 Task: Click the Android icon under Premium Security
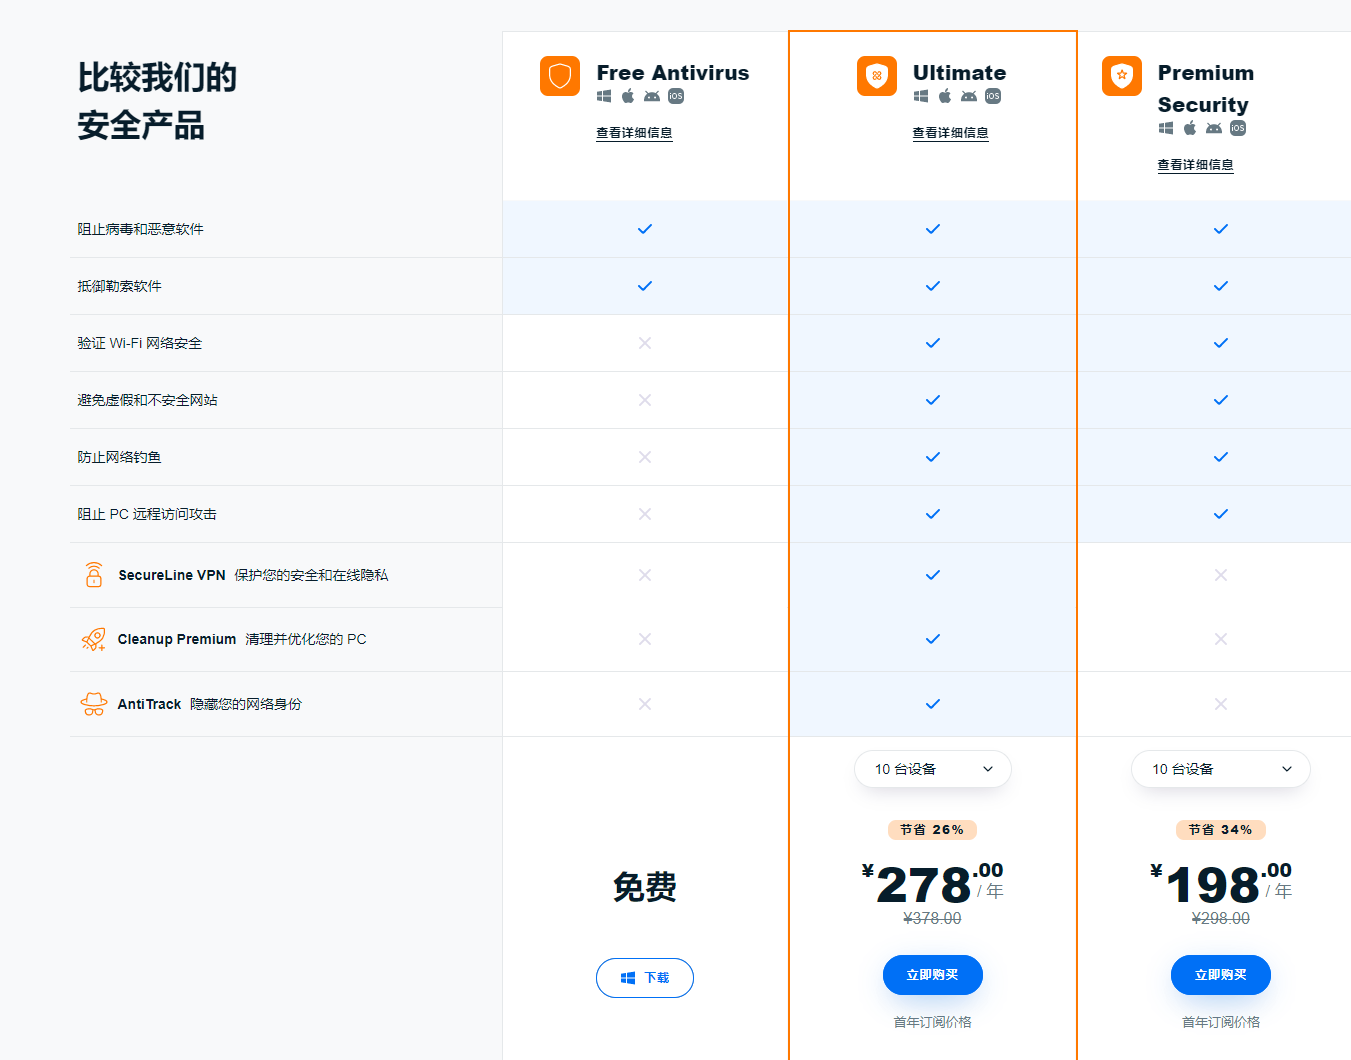(1214, 128)
